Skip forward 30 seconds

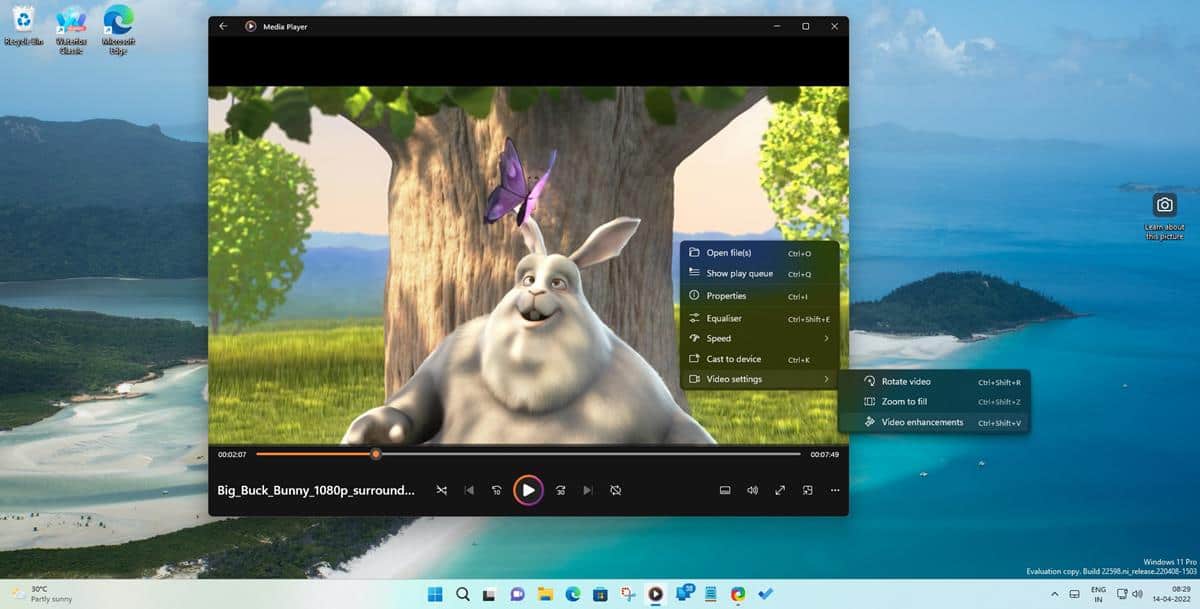(560, 490)
